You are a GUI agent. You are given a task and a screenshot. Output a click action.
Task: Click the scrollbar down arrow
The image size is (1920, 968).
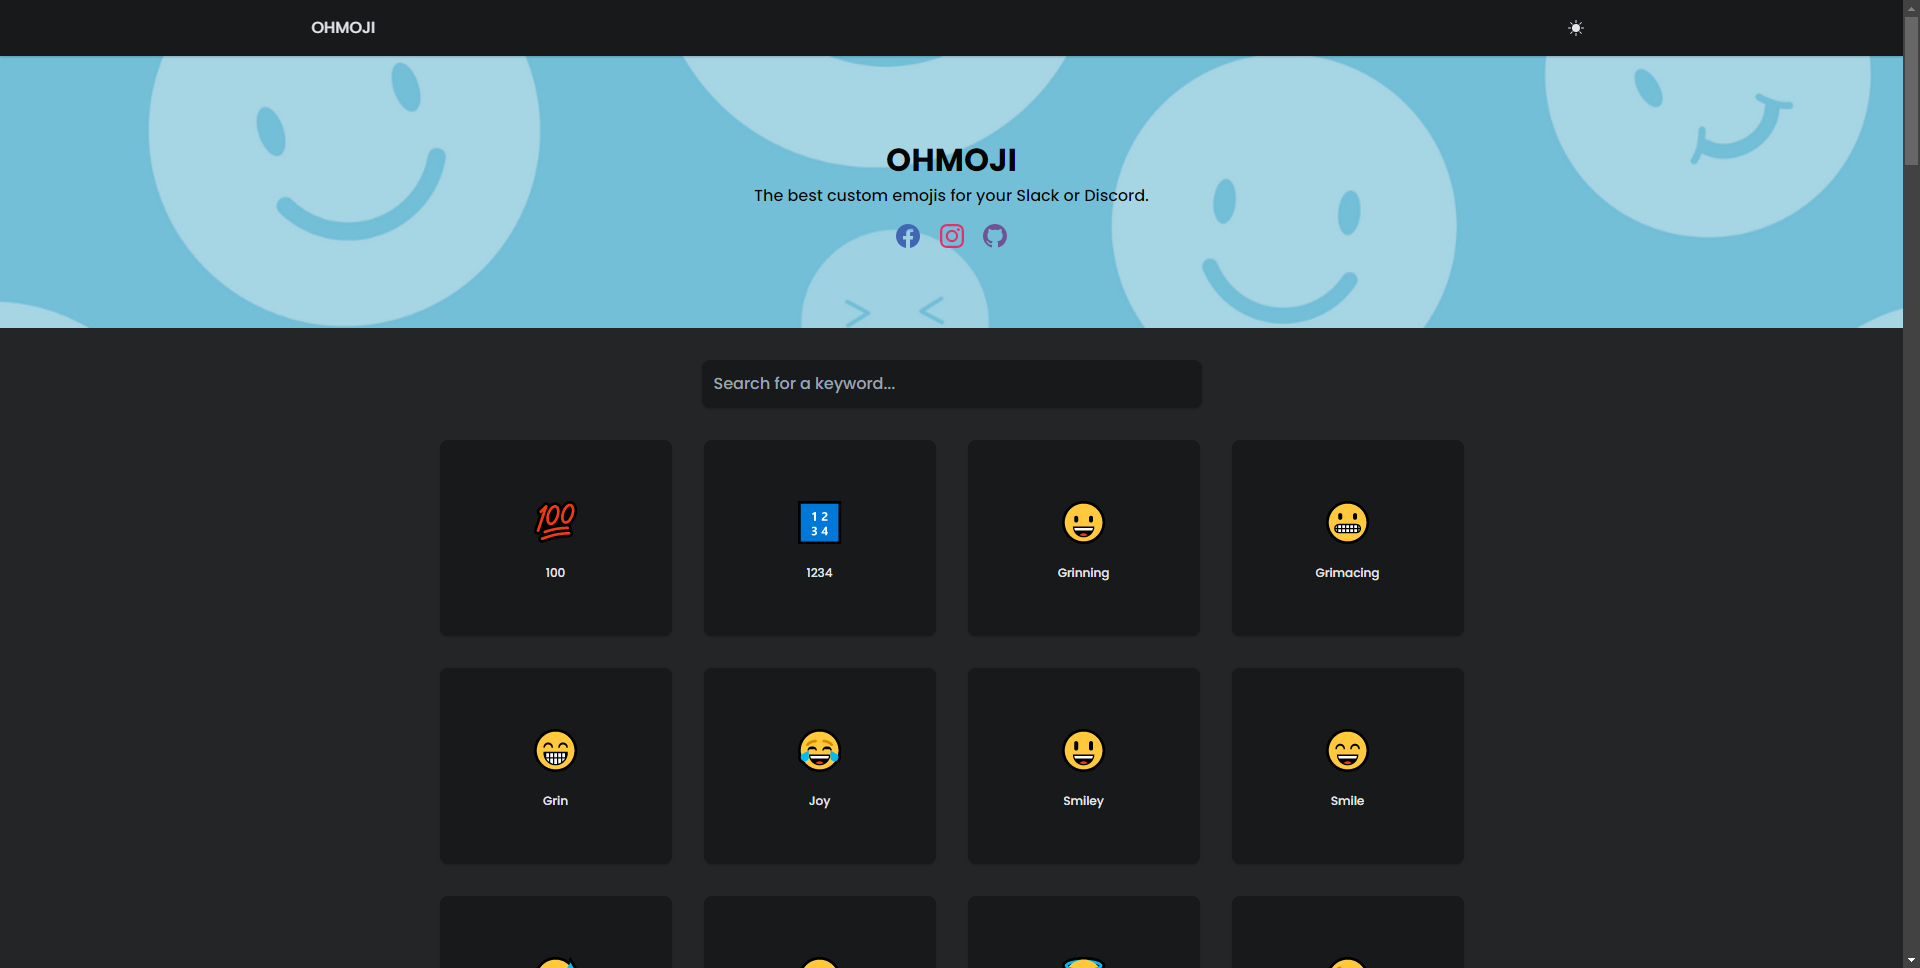pos(1911,960)
